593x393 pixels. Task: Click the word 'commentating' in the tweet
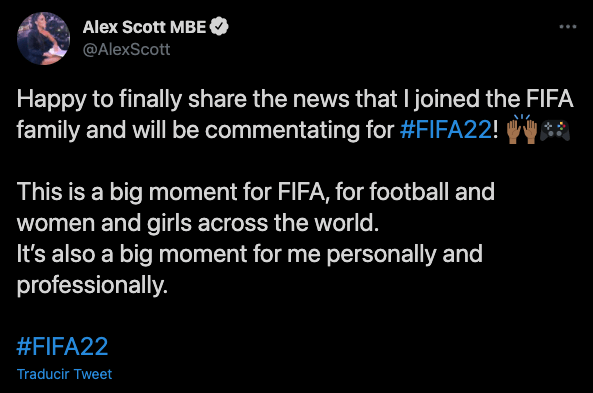[x=282, y=130]
